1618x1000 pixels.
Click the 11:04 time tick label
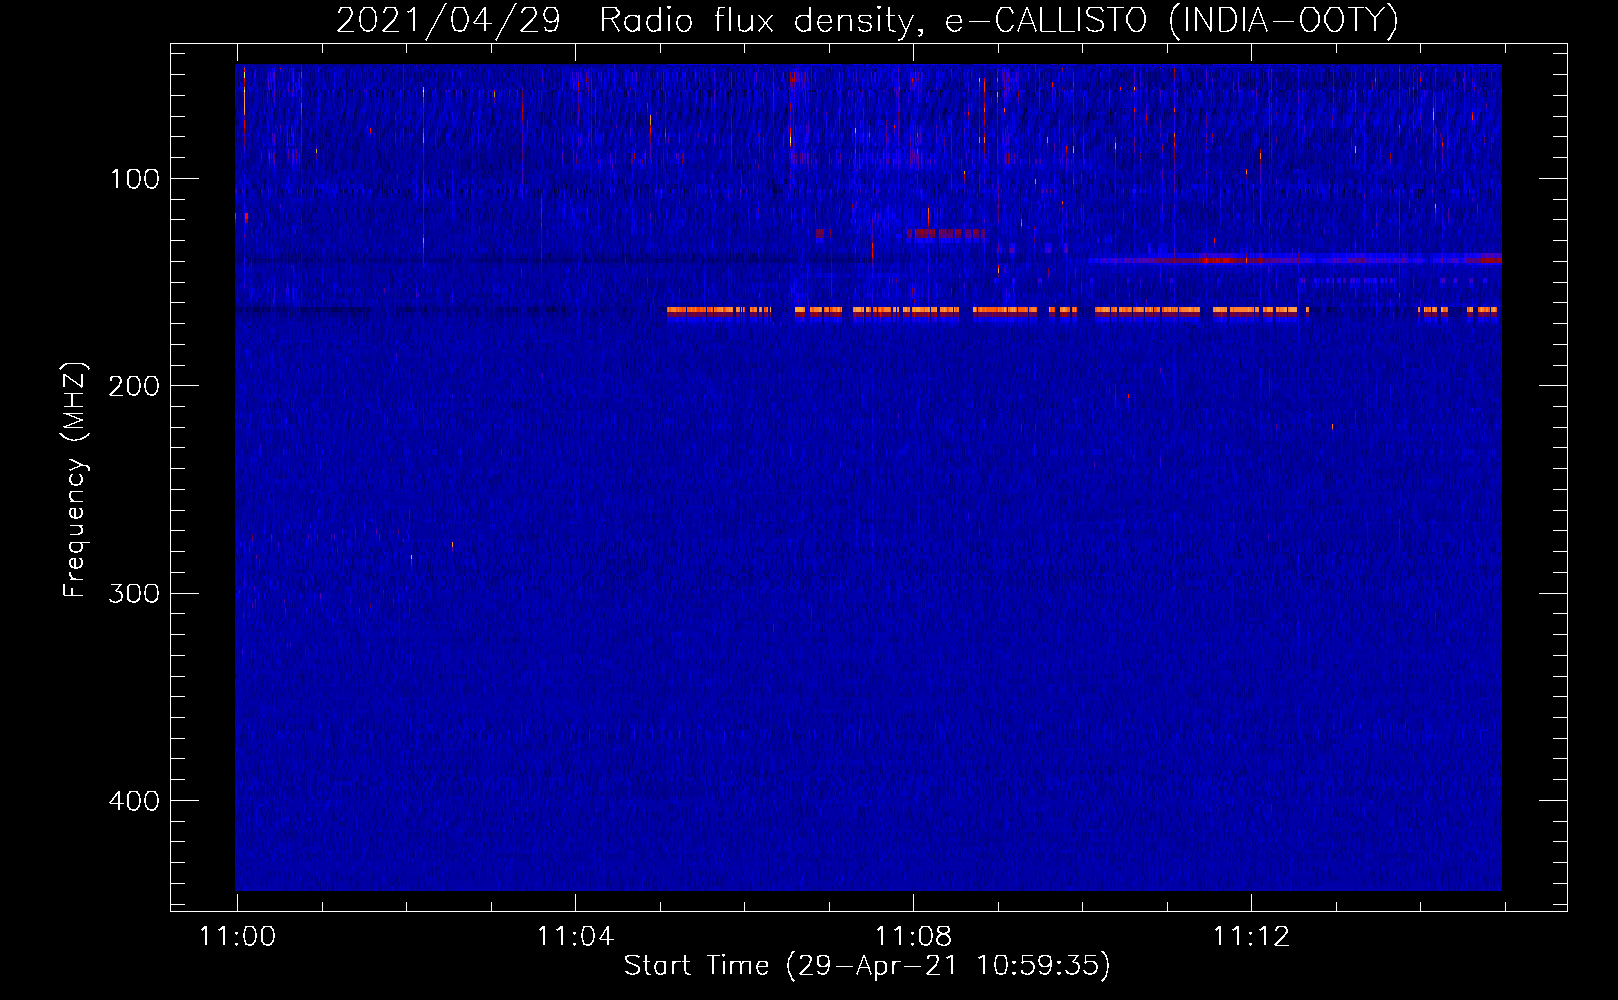pos(575,937)
